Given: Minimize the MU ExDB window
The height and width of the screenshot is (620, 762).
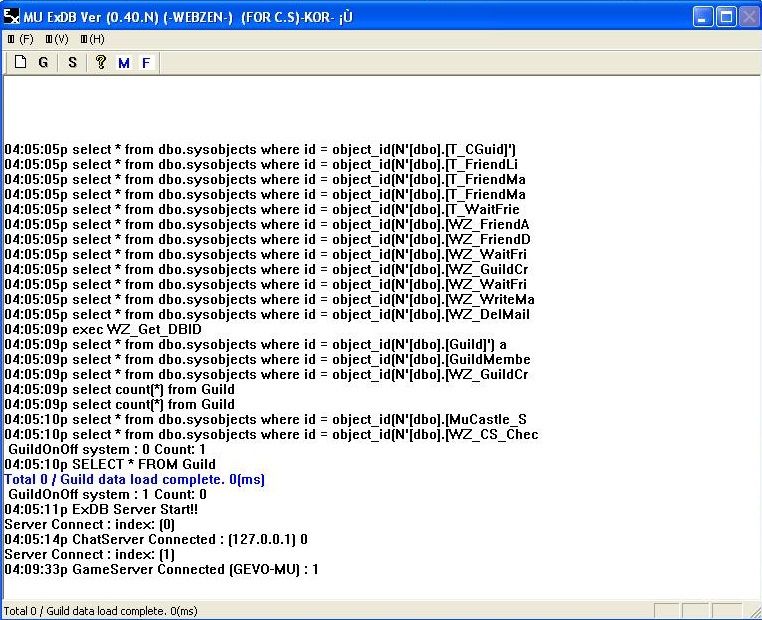Looking at the screenshot, I should [x=705, y=17].
